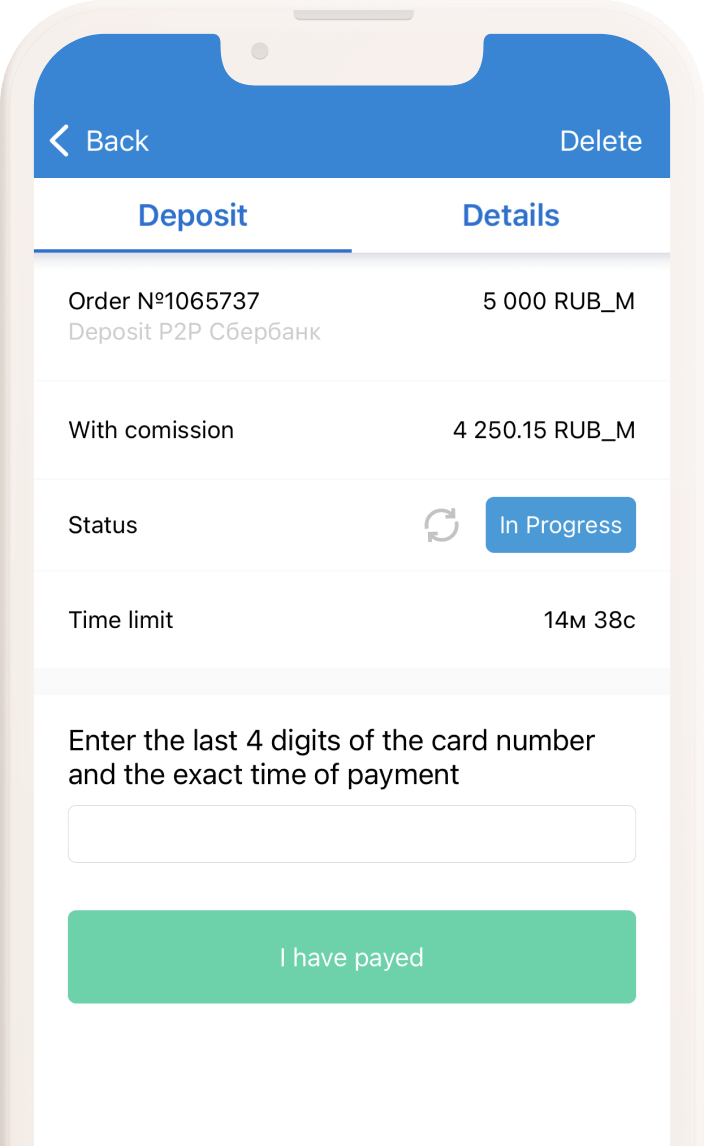The height and width of the screenshot is (1146, 704).
Task: Tap the 4 250.15 RUB_M commission amount
Action: [543, 430]
